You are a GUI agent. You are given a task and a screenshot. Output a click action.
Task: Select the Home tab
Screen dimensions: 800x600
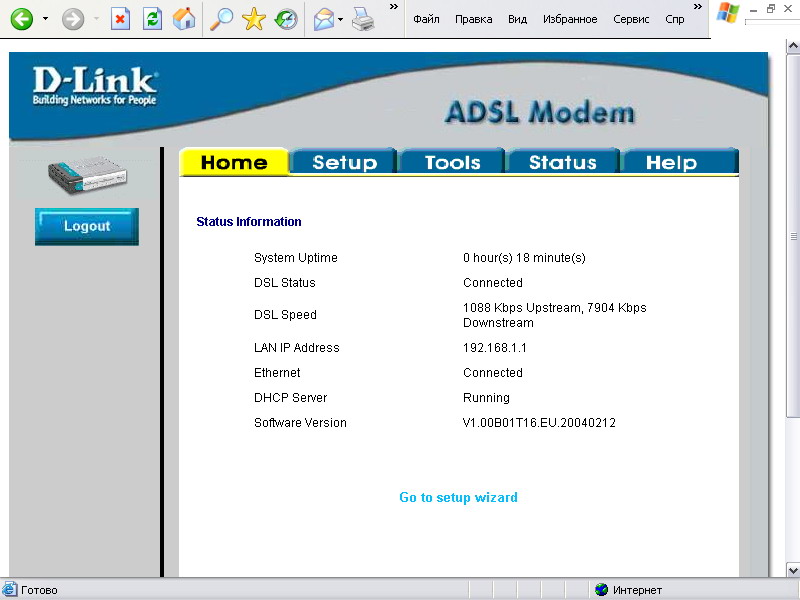[234, 162]
